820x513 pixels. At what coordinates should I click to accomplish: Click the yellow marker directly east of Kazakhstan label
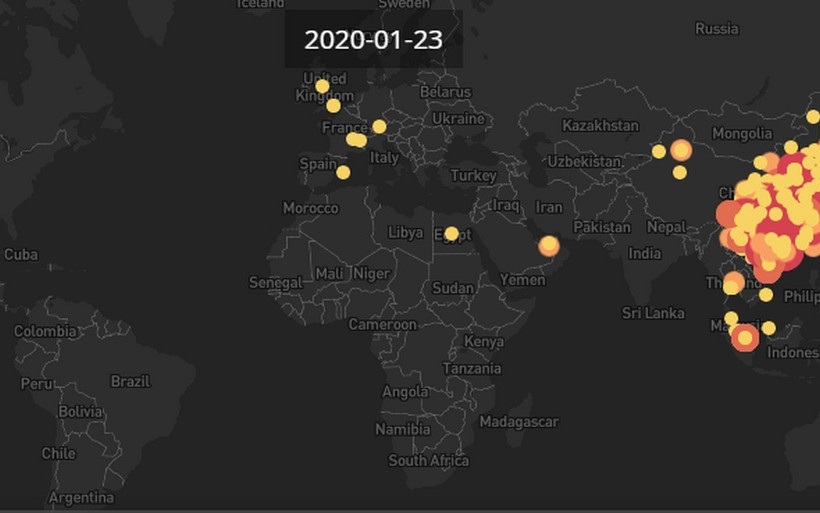[x=658, y=151]
